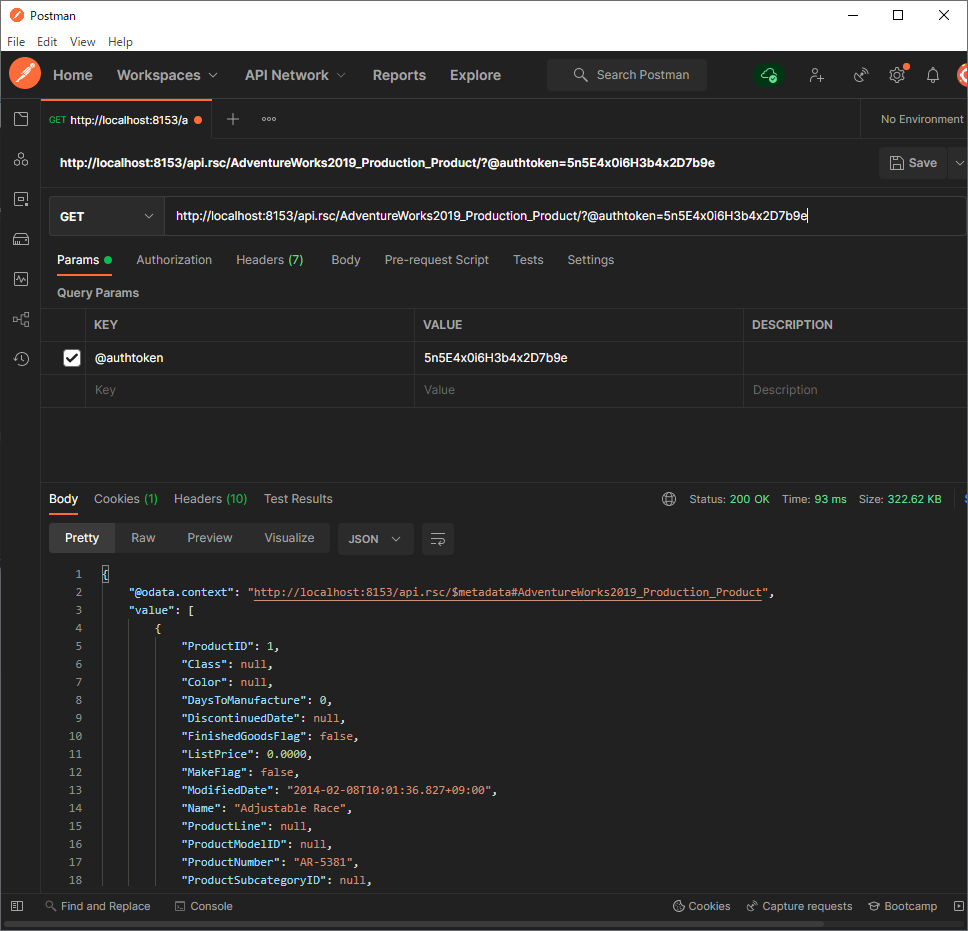The width and height of the screenshot is (968, 931).
Task: Click the invite user icon
Action: click(x=816, y=75)
